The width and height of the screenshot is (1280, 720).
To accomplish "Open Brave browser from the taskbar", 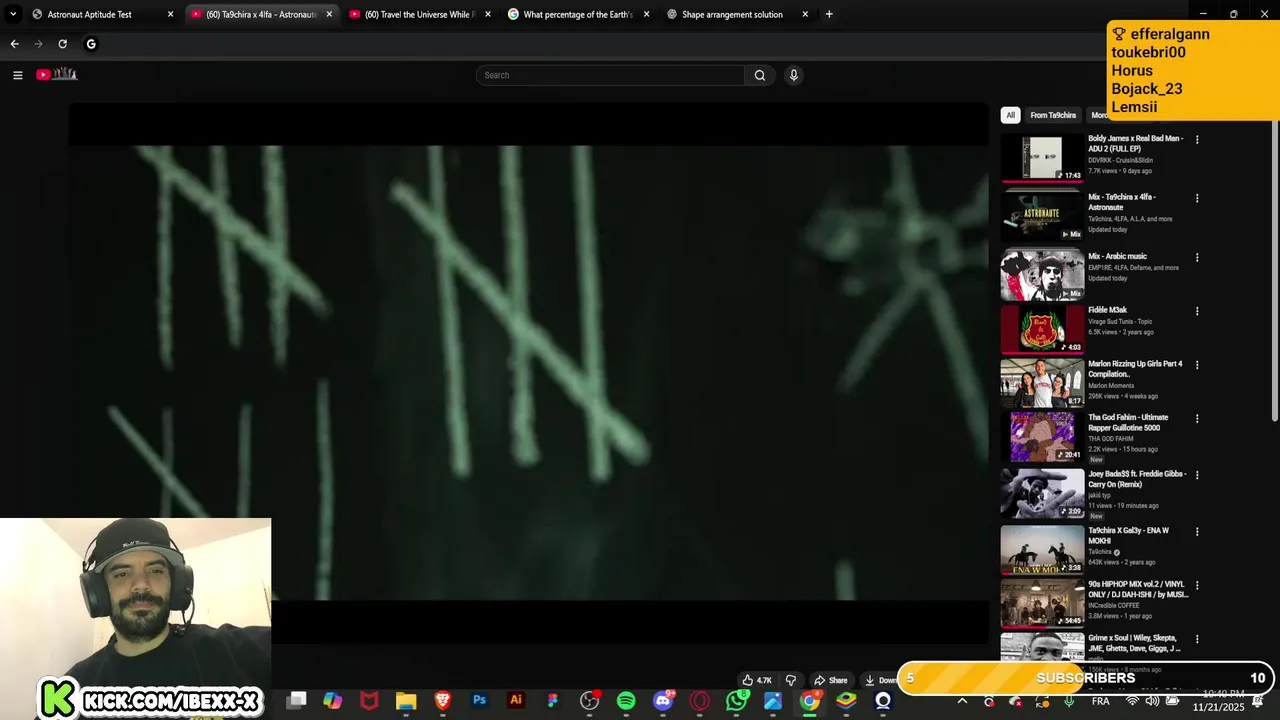I will pos(442,701).
